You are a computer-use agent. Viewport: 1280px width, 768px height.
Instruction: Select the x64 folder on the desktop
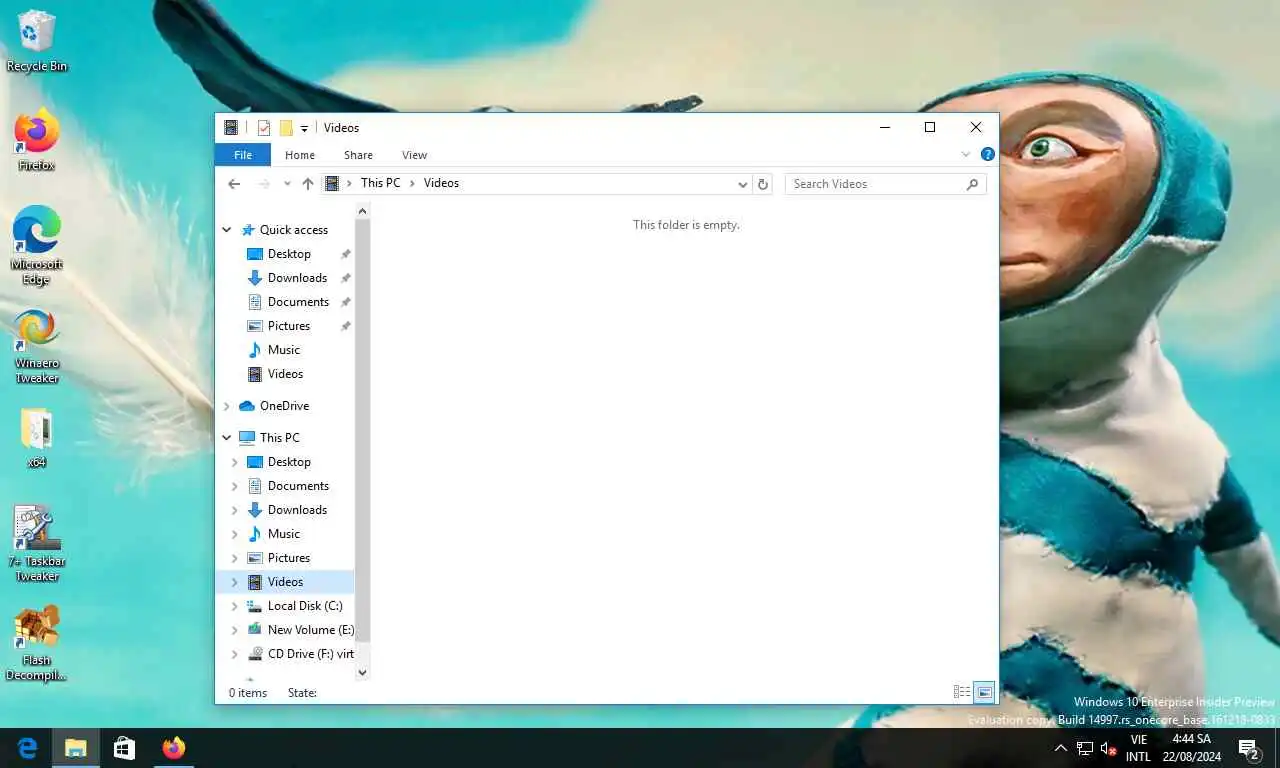37,438
